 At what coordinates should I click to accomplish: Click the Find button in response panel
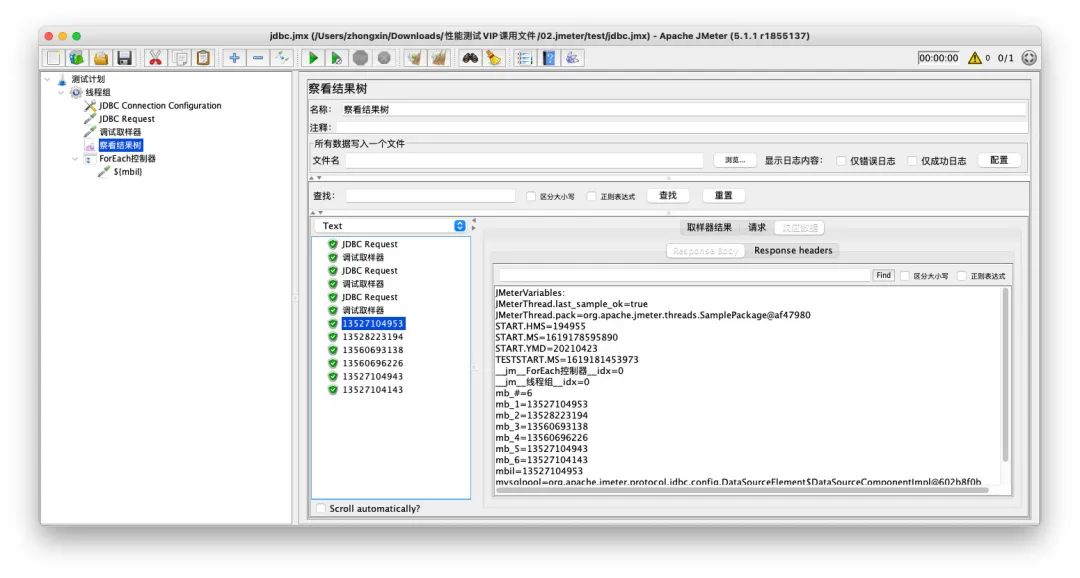point(883,276)
